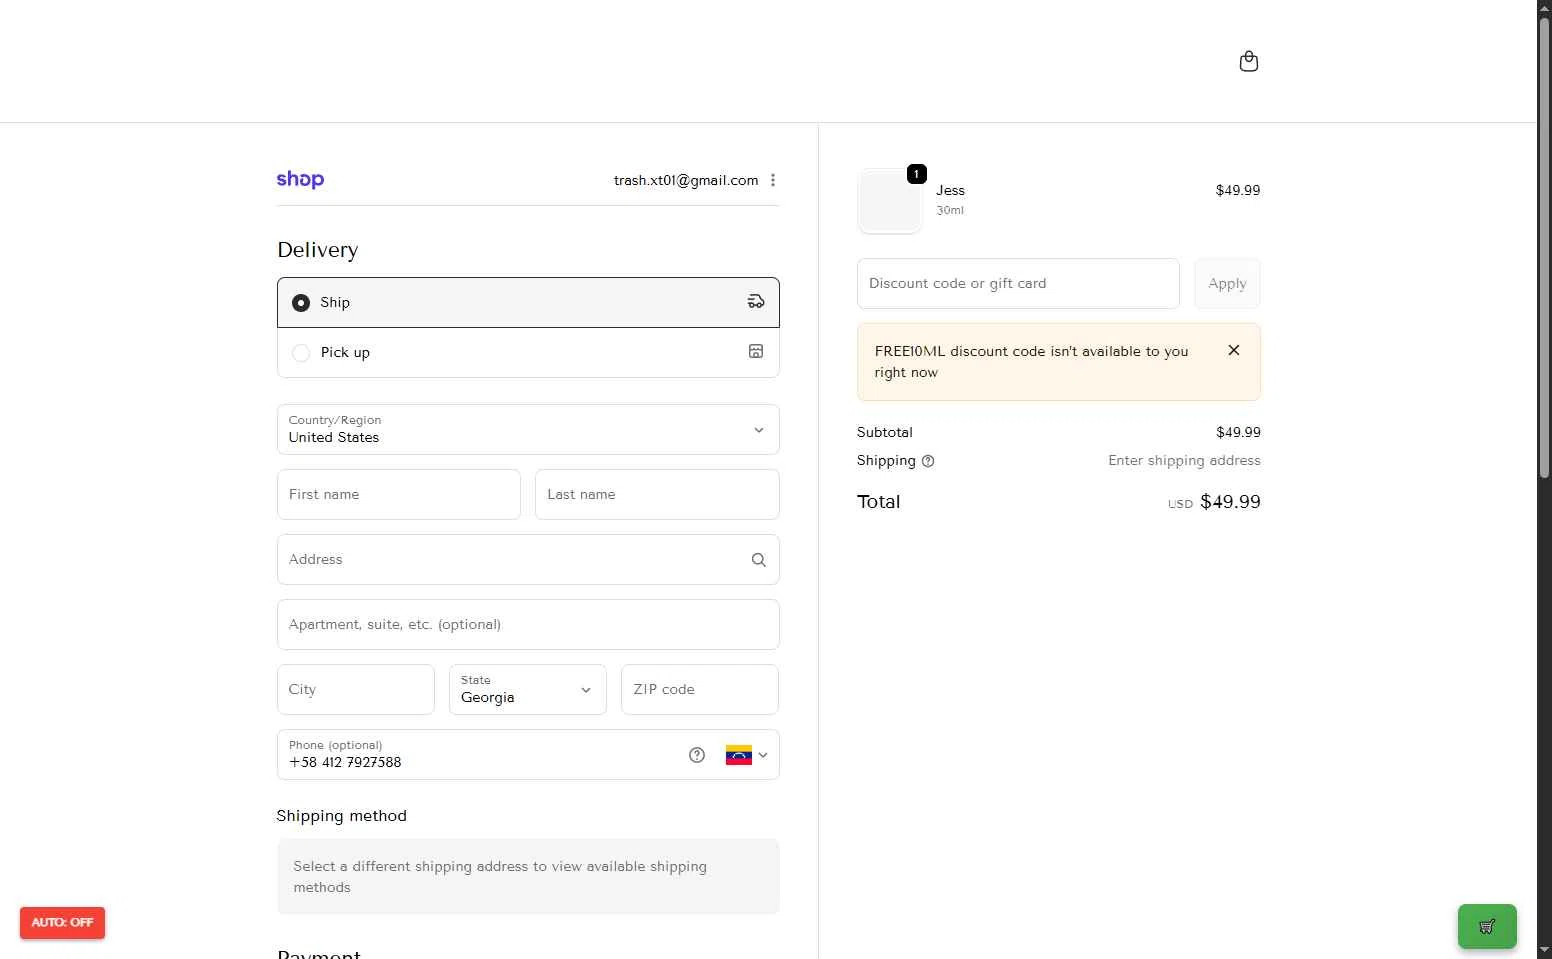Select the Ship delivery option
This screenshot has height=959, width=1552.
coord(528,302)
